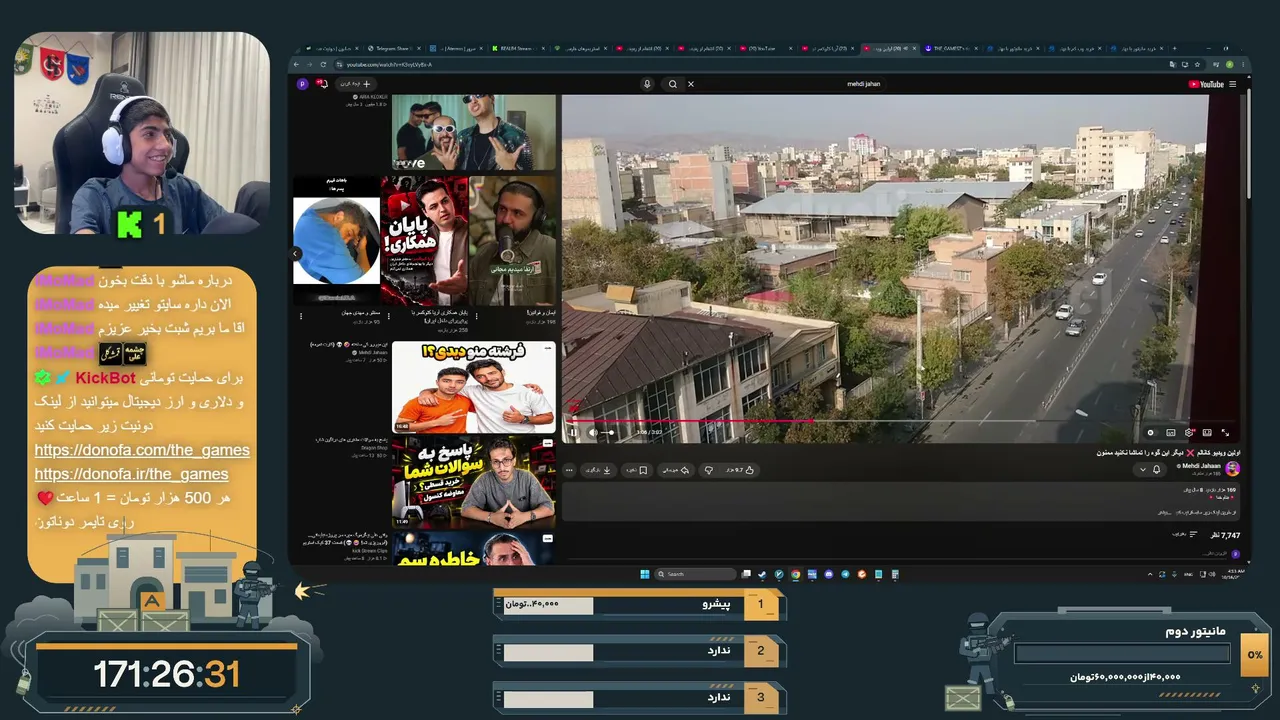Open the more actions ellipsis below the video
Screen dimensions: 1280x720
coord(570,470)
